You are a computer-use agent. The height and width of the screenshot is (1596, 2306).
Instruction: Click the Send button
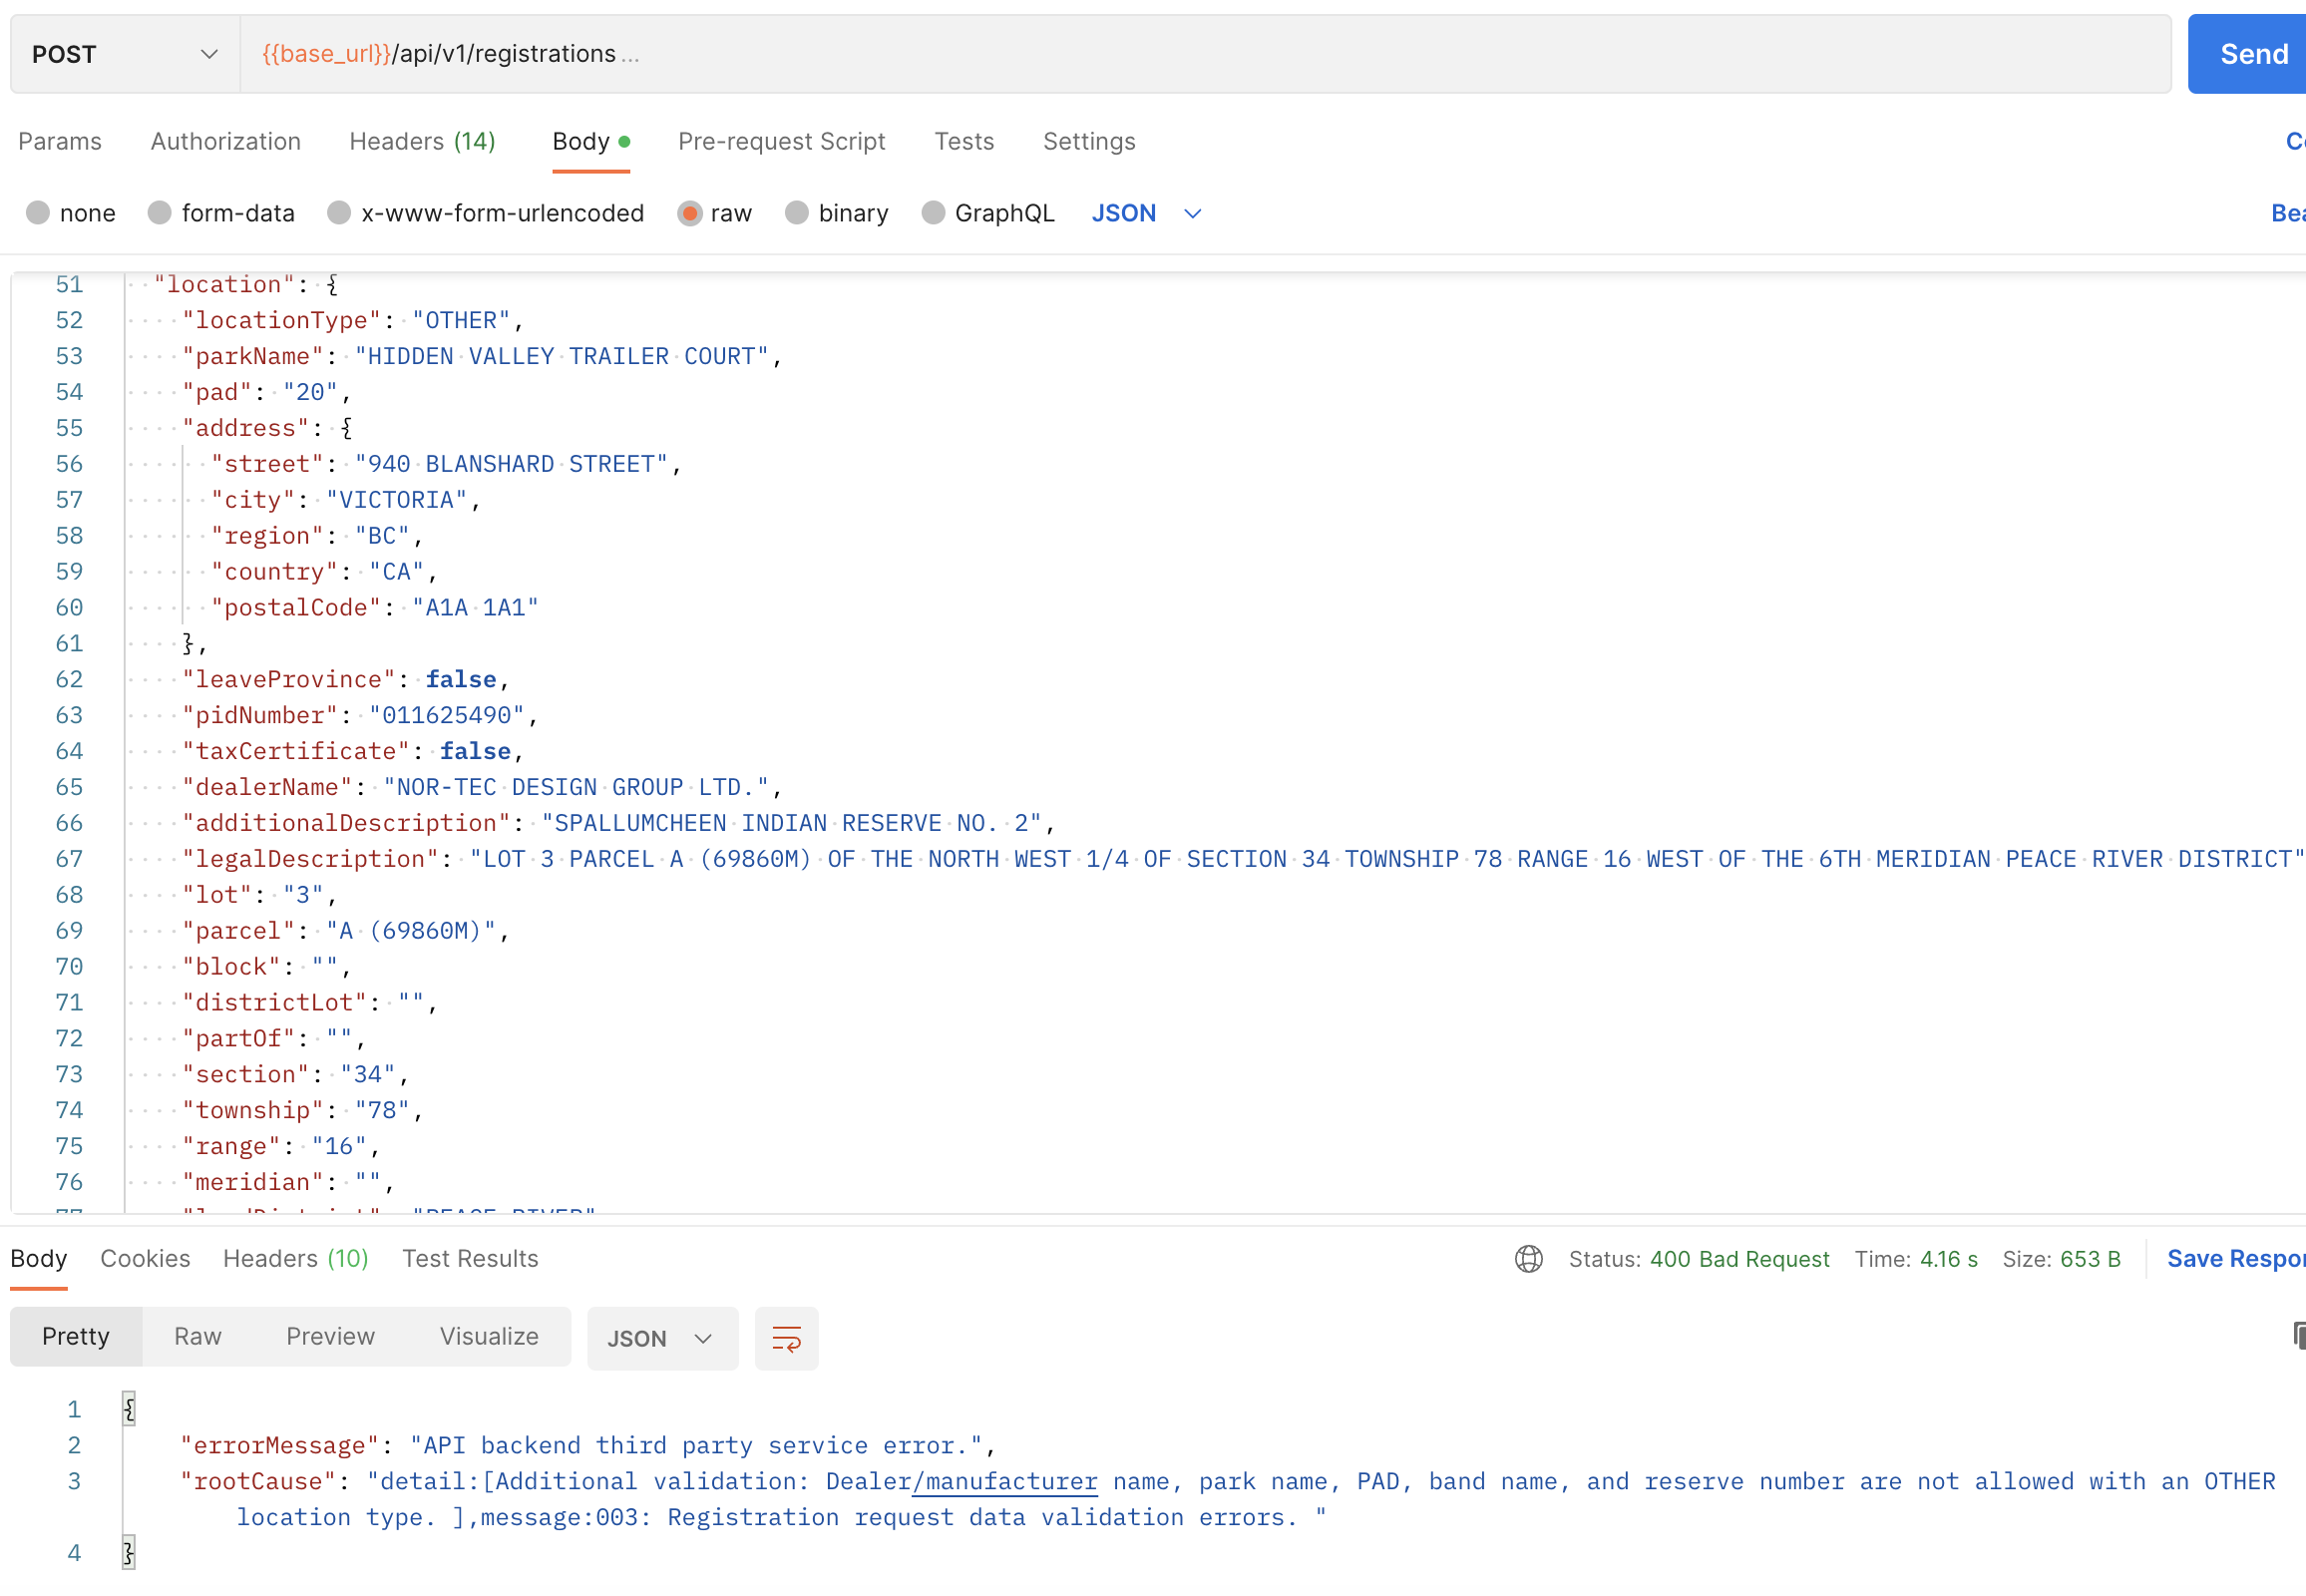pos(2247,54)
